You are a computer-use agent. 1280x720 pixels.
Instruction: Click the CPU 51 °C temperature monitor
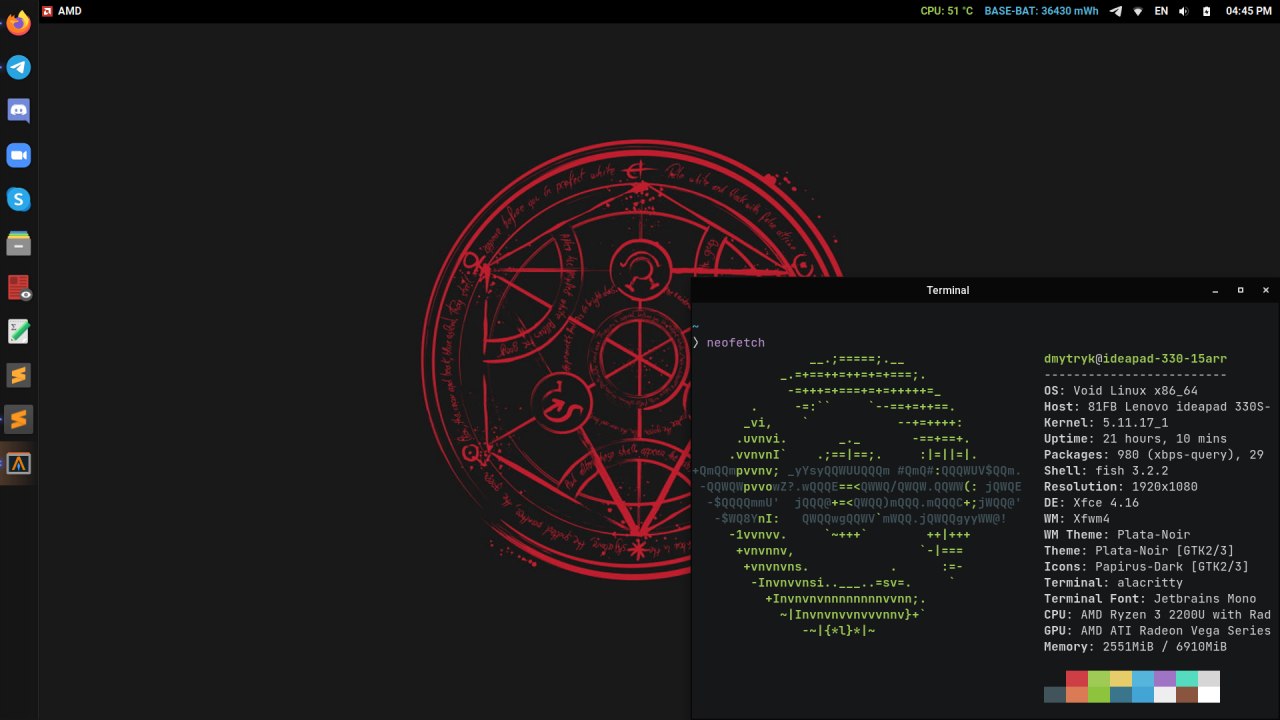click(x=946, y=11)
